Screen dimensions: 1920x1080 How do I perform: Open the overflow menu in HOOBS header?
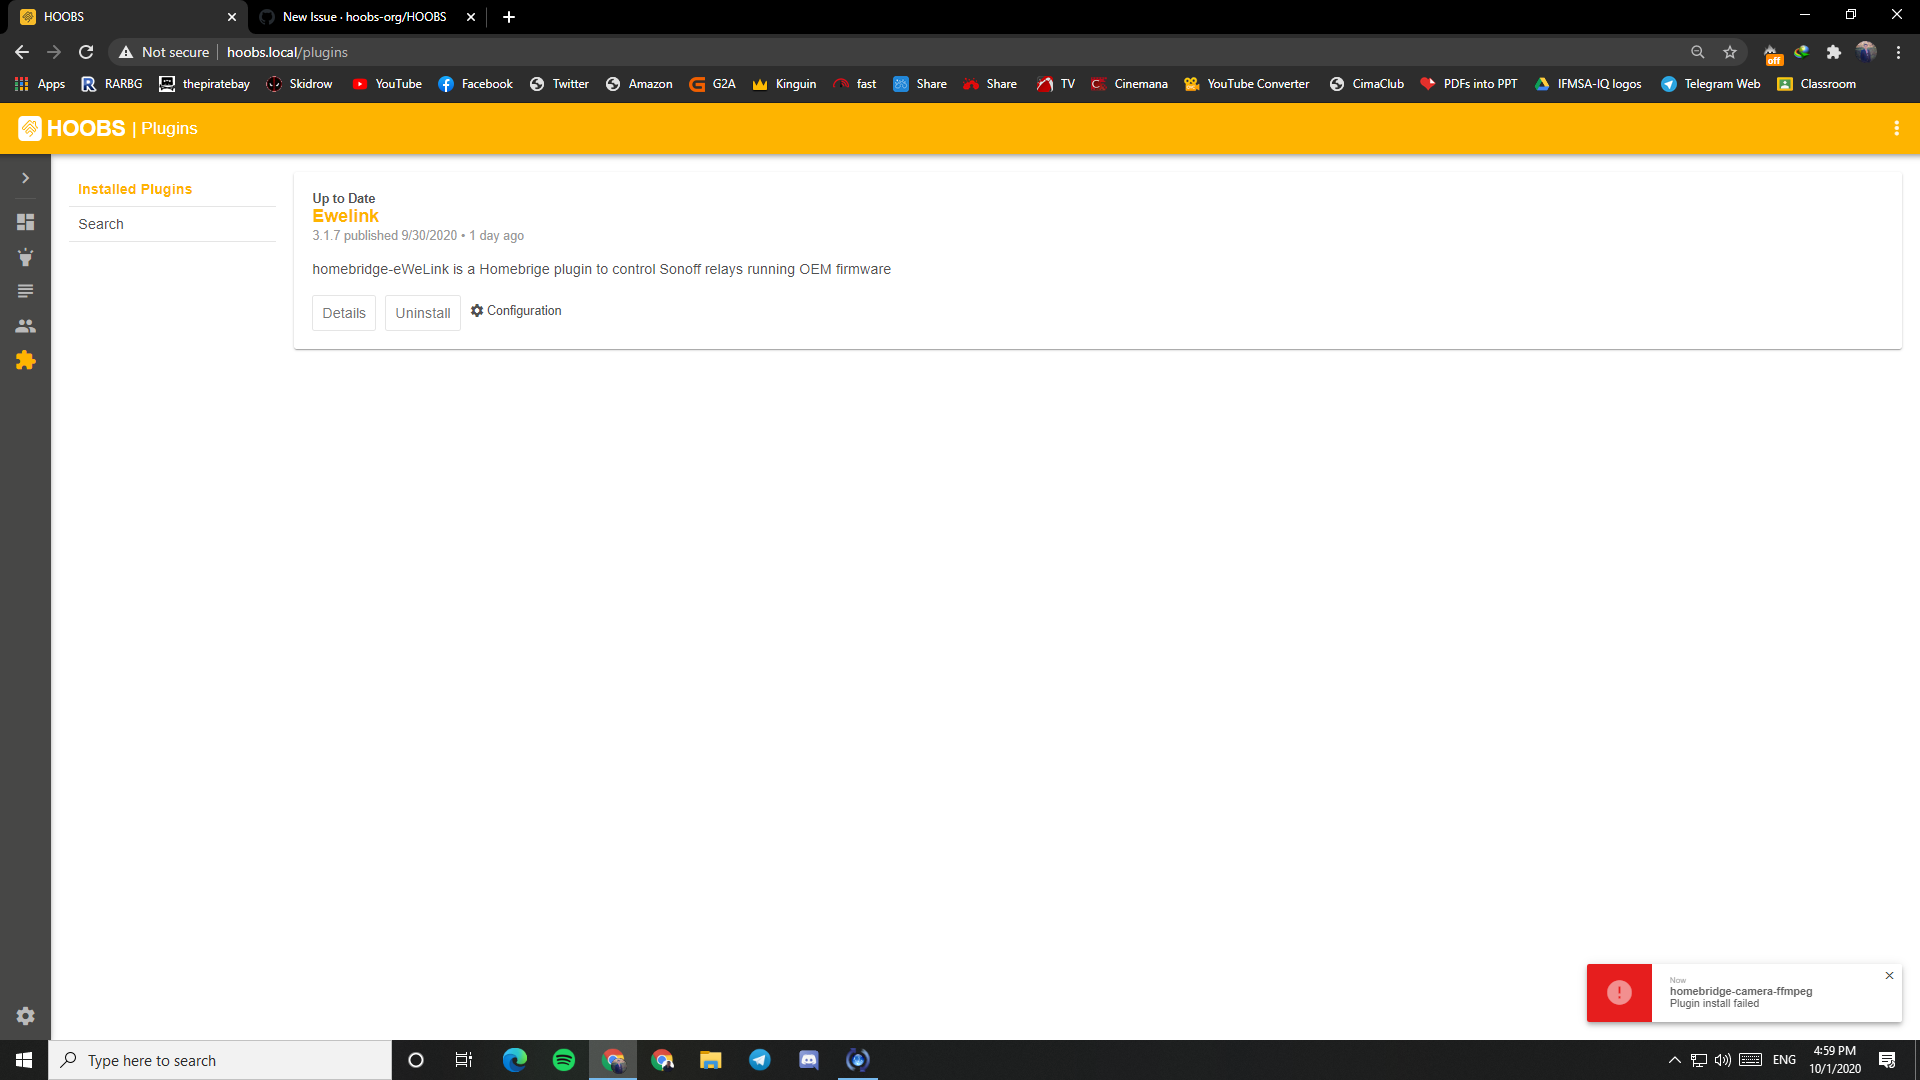1896,128
